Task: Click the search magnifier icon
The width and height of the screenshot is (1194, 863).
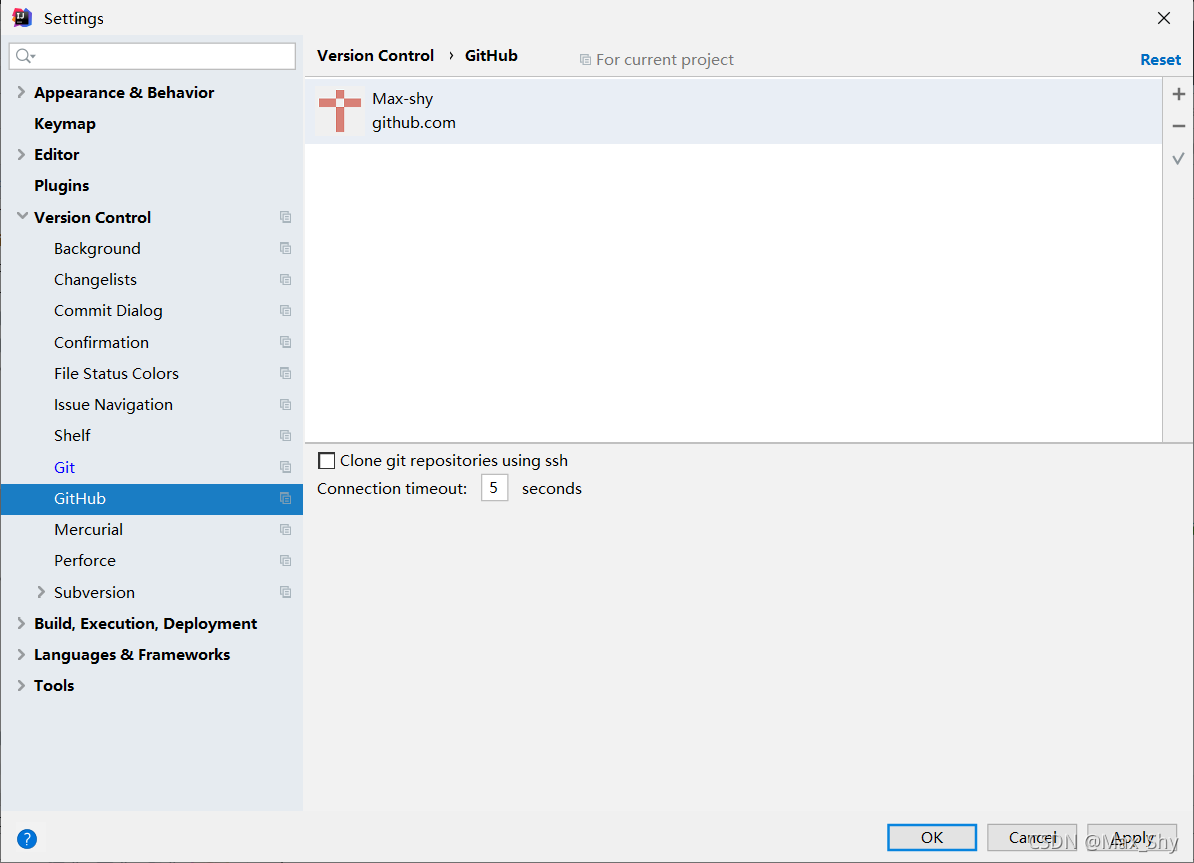Action: pyautogui.click(x=25, y=56)
